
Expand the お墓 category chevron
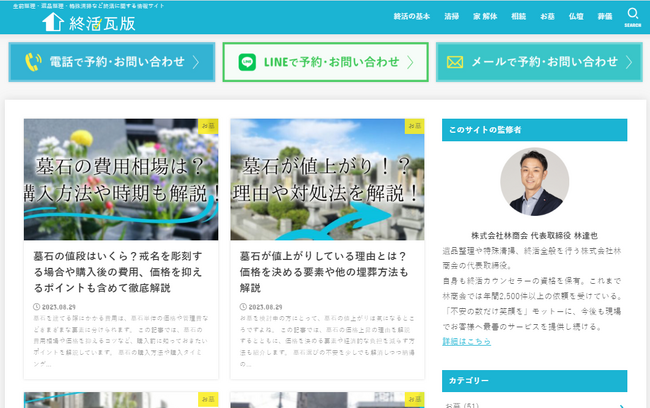pos(620,404)
